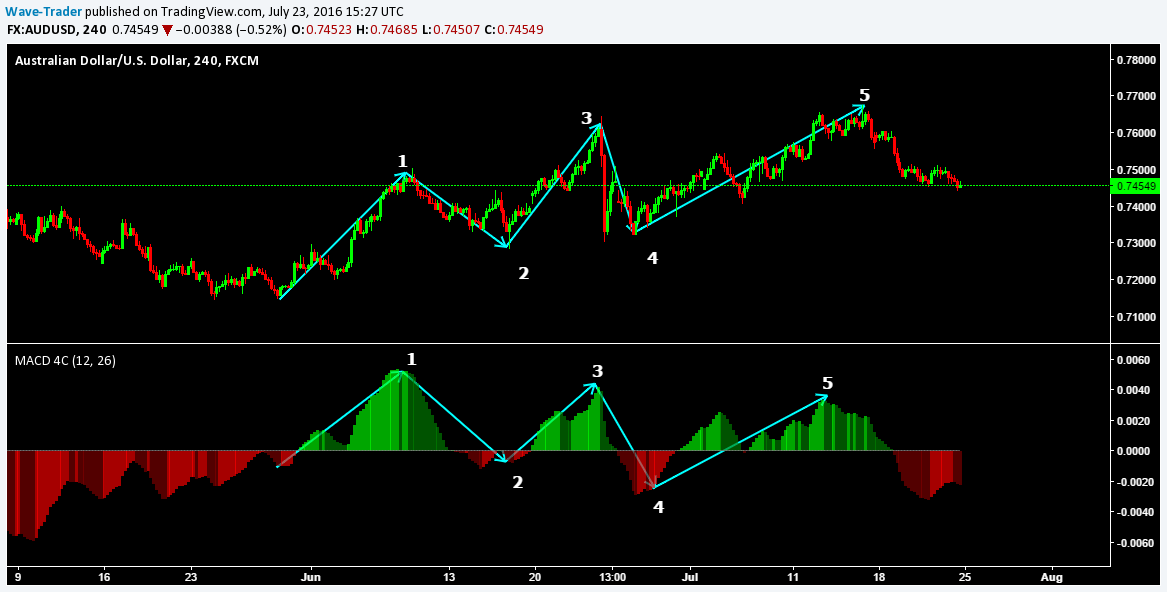This screenshot has height=592, width=1167.
Task: Click the 0.72000 price axis label
Action: click(x=1136, y=280)
